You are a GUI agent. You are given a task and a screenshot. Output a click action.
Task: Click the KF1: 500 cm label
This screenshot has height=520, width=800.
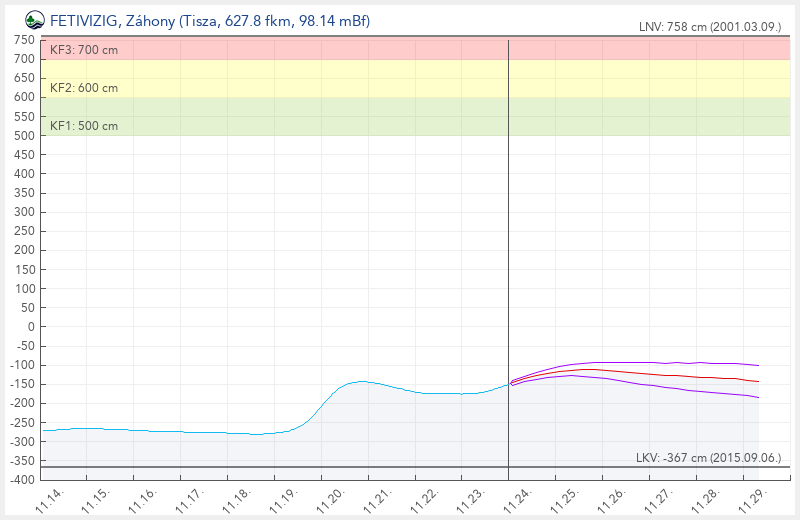pos(84,126)
